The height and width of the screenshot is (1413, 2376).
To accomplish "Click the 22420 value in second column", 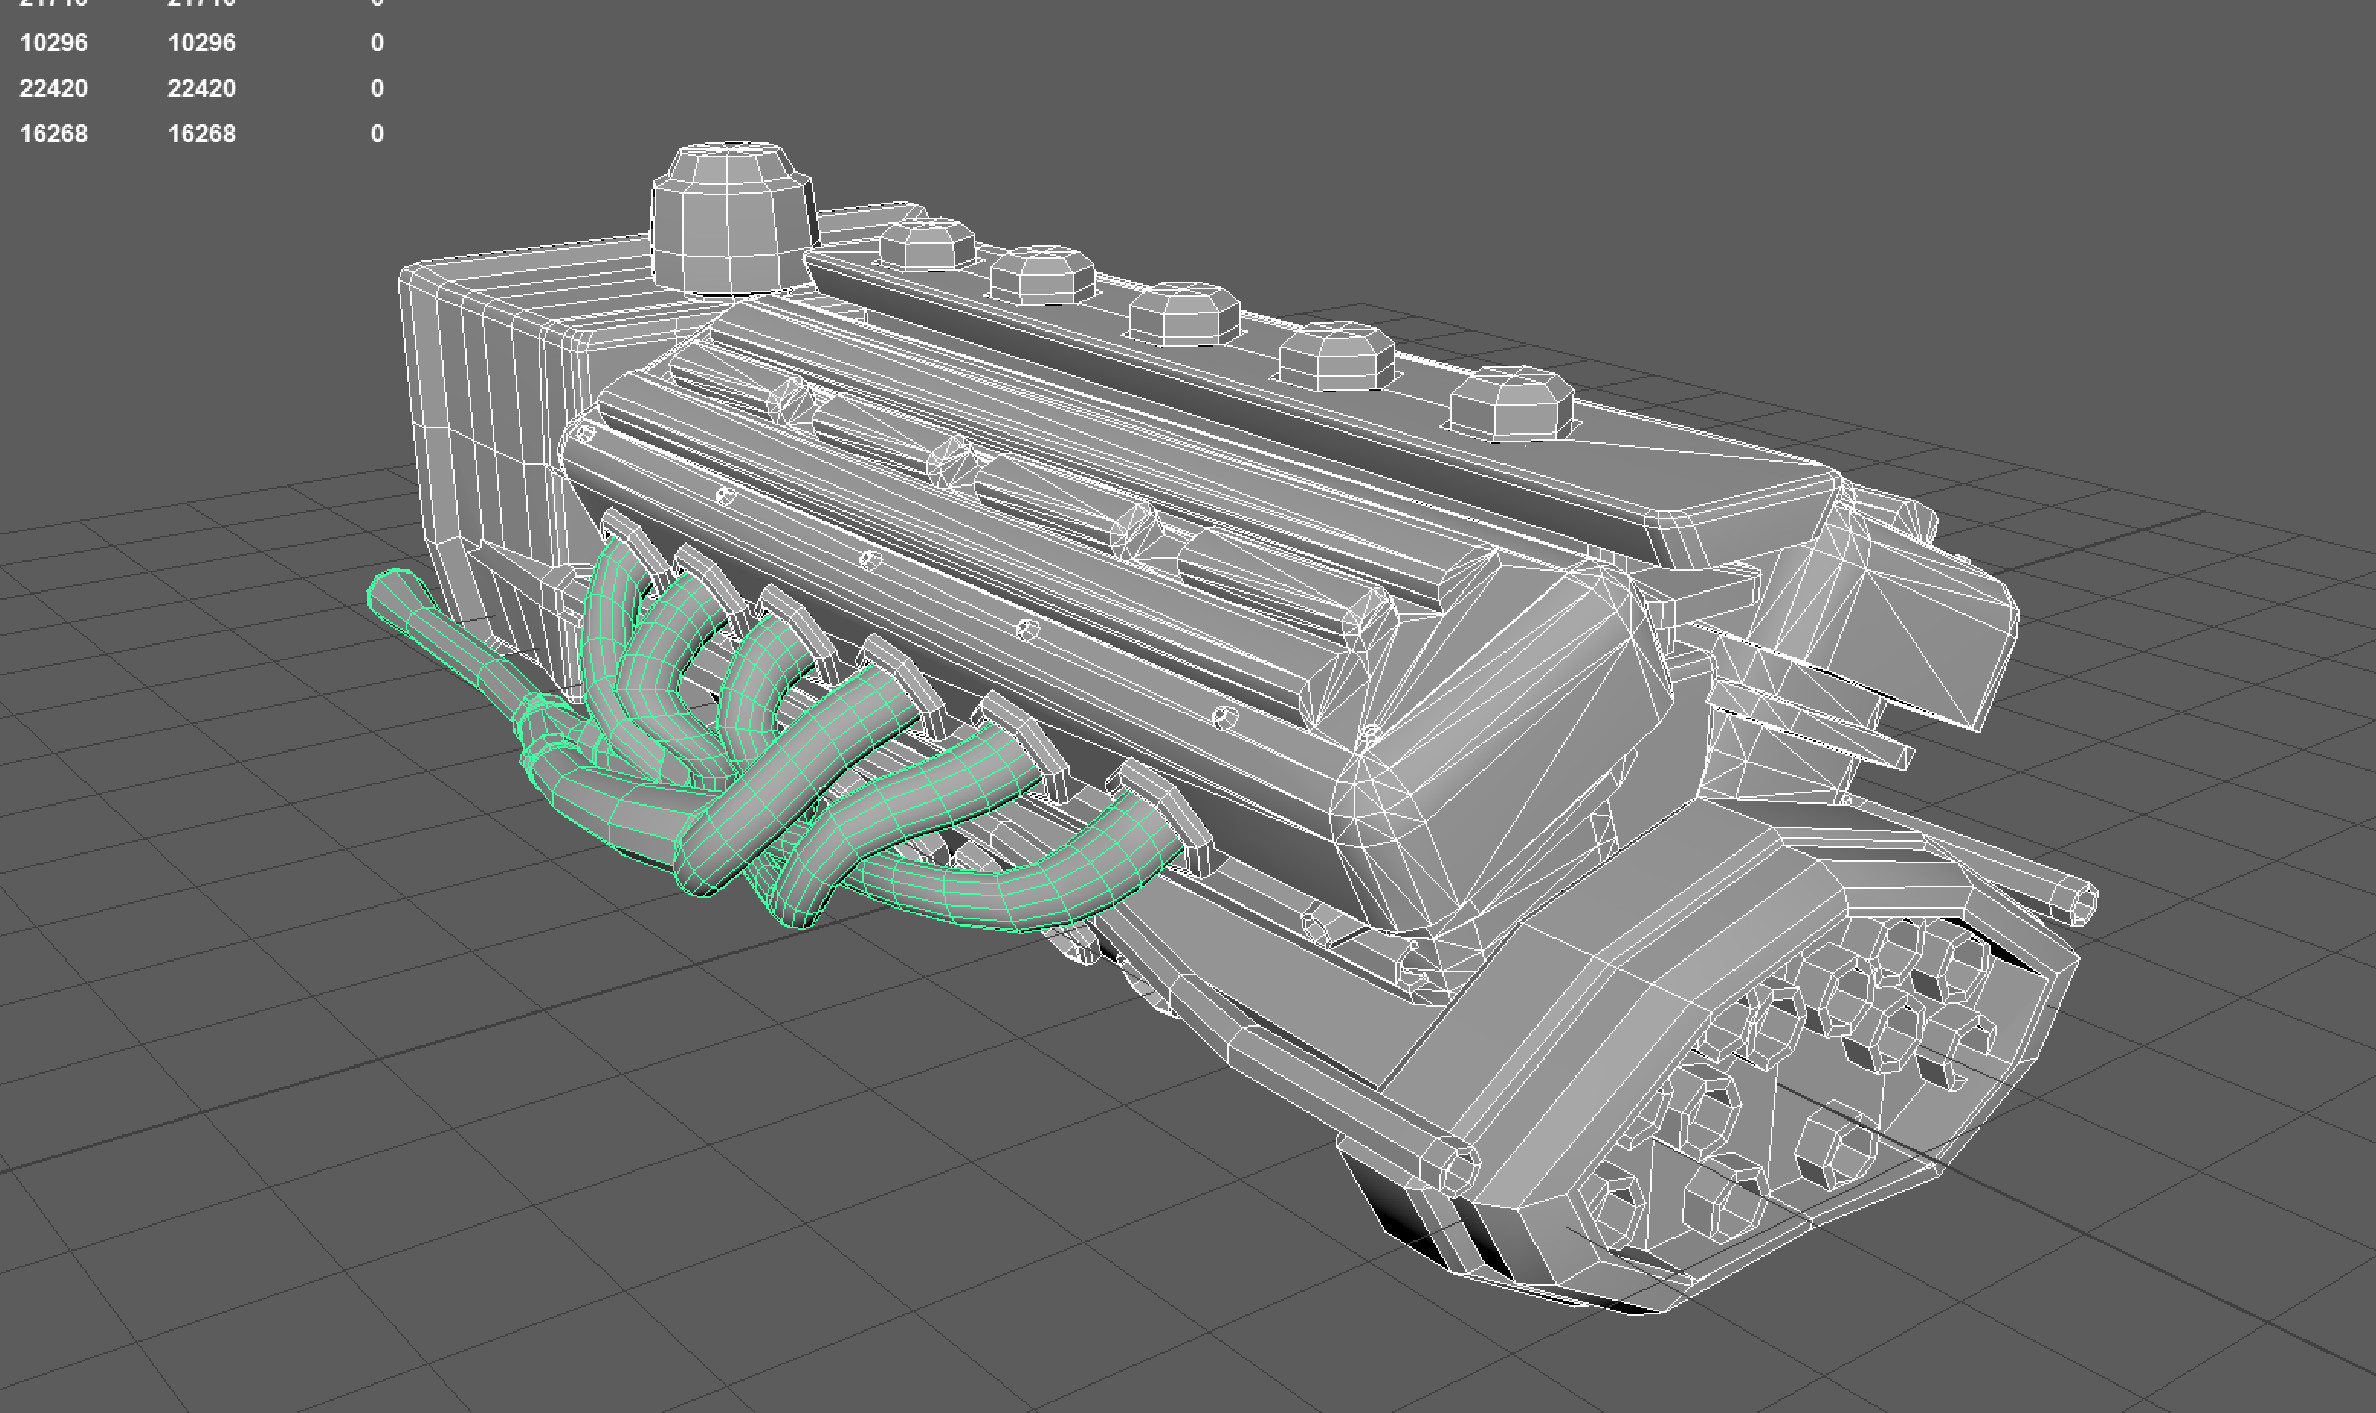I will click(x=201, y=88).
